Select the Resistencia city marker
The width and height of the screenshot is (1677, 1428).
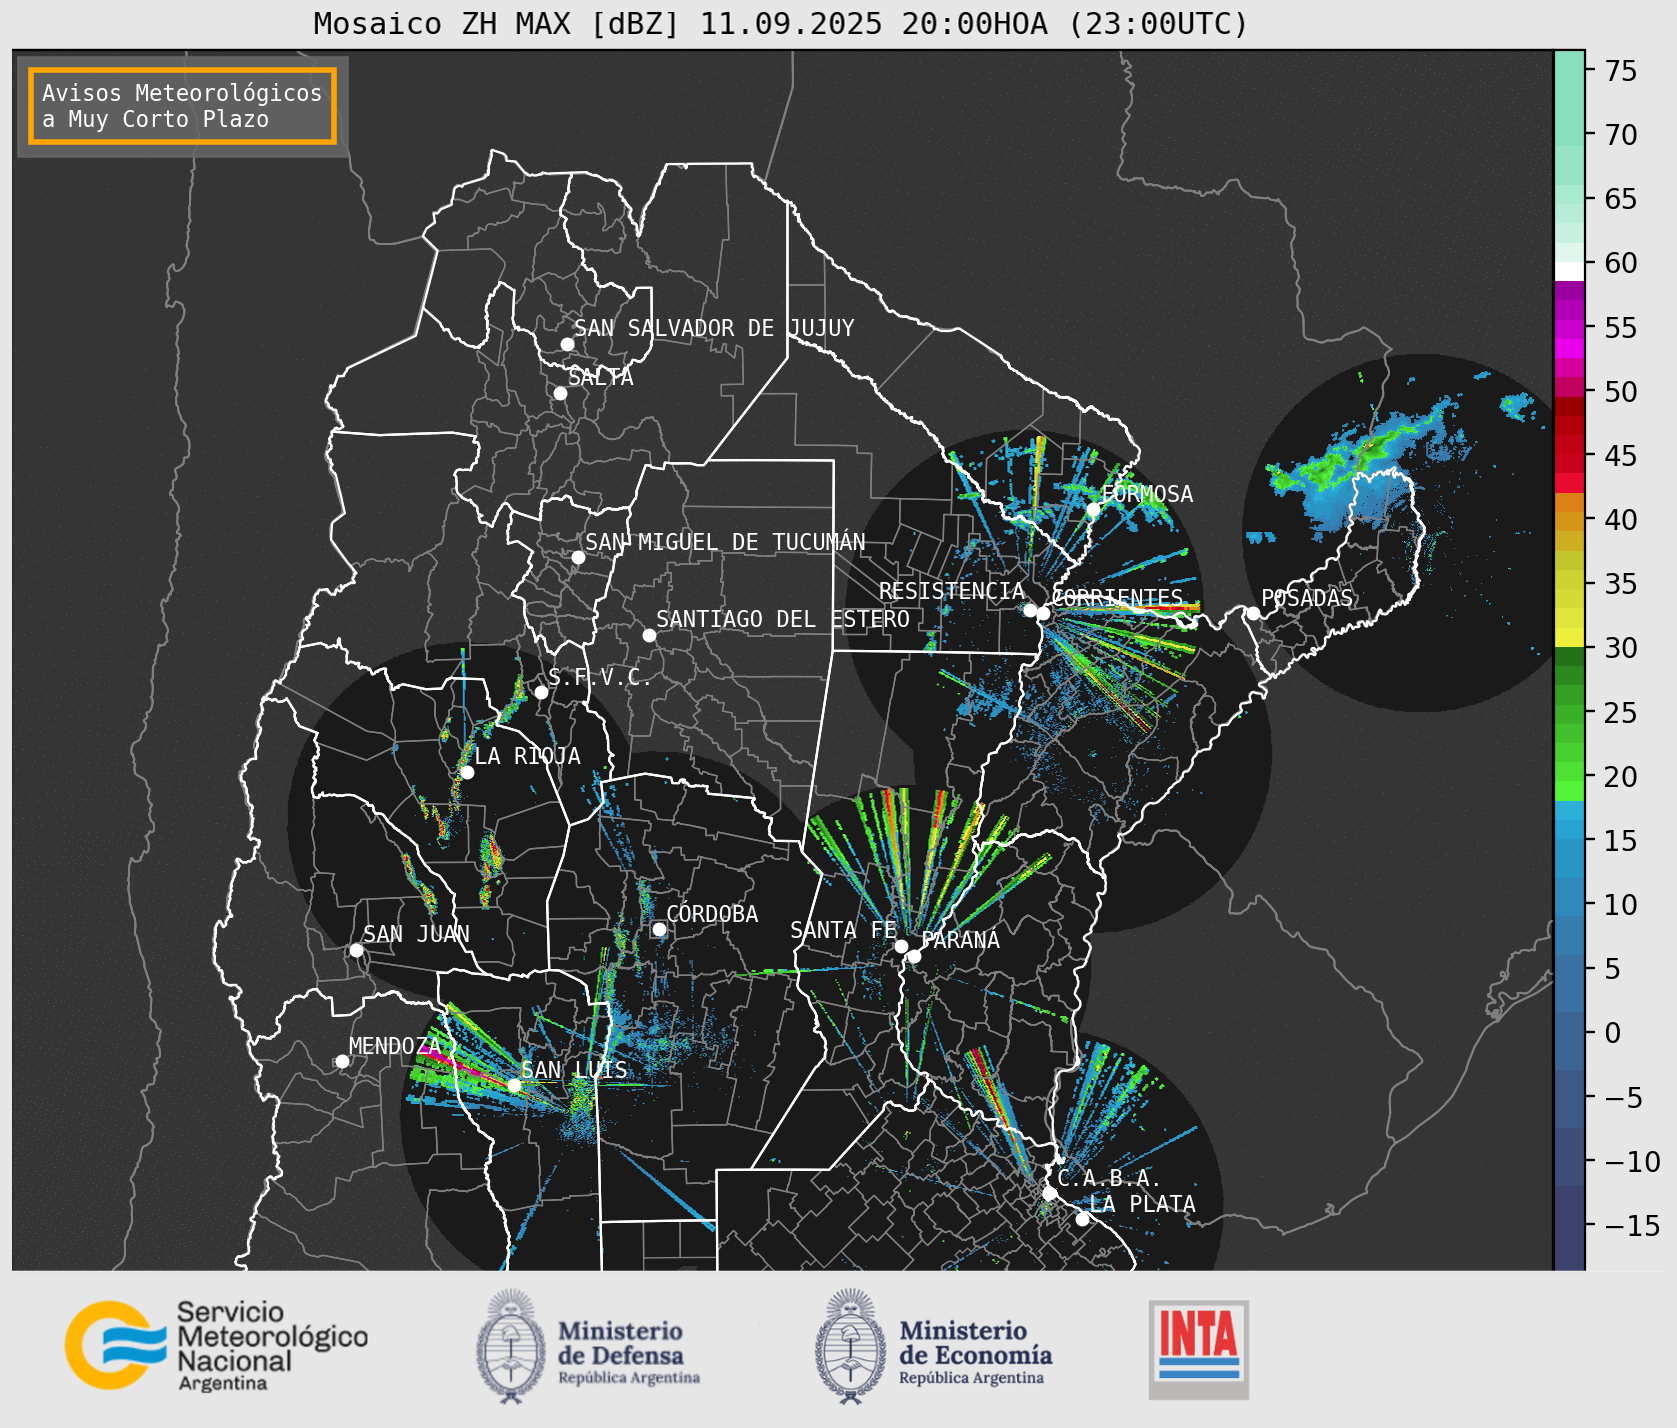(1030, 609)
